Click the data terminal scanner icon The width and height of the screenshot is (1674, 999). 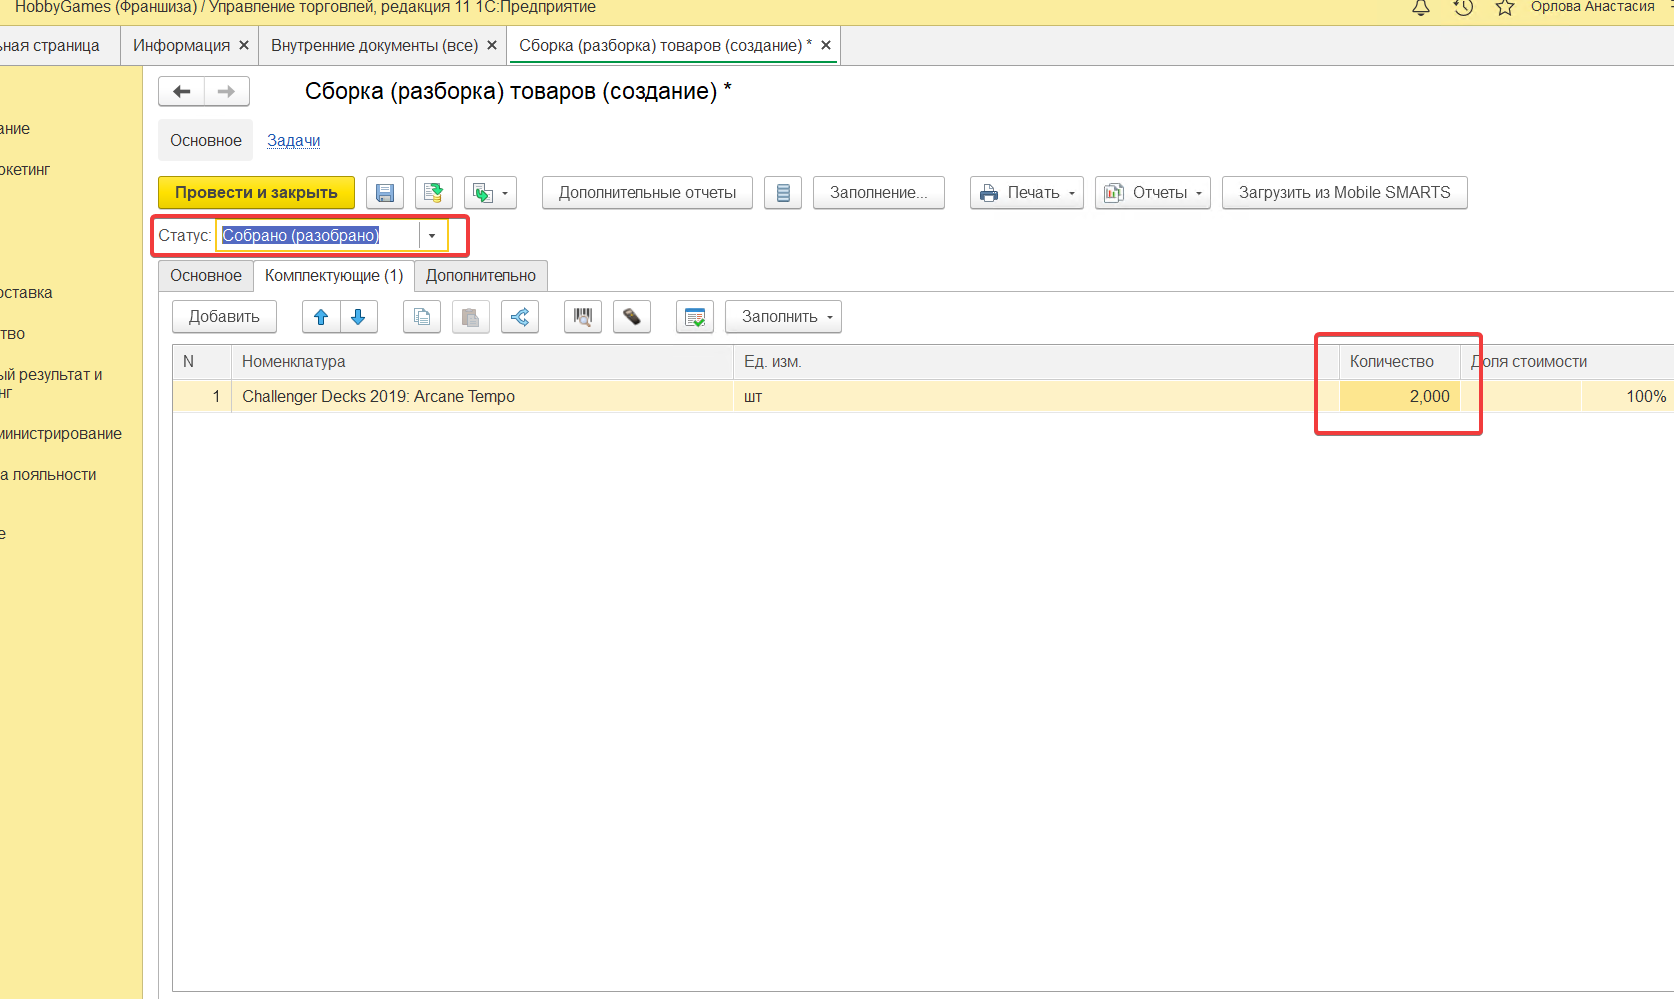pos(632,317)
